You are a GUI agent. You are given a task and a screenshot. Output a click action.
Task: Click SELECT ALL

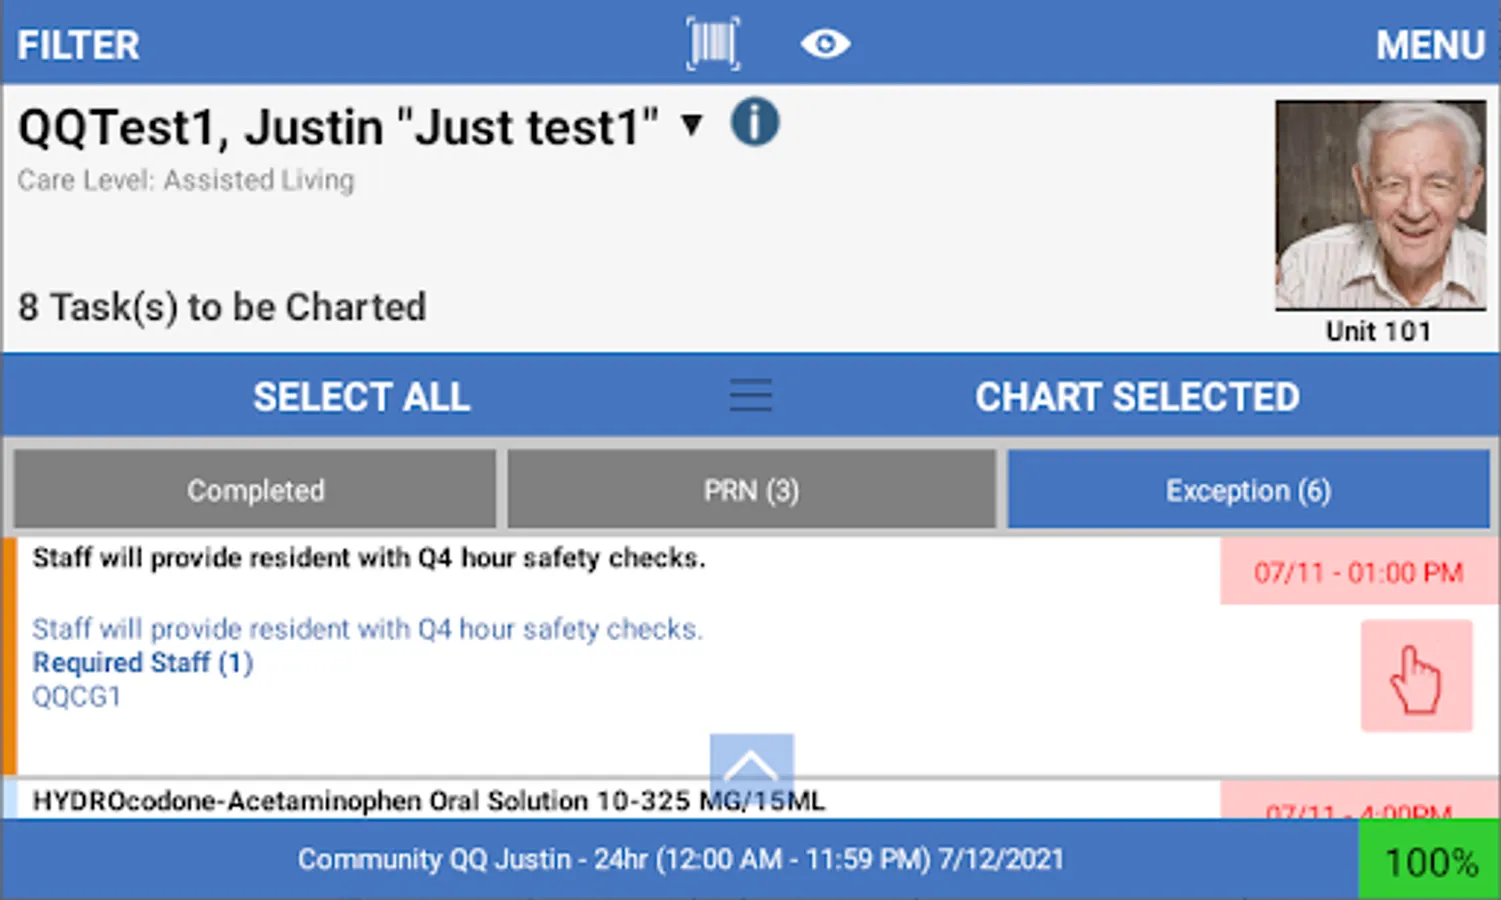click(x=361, y=396)
